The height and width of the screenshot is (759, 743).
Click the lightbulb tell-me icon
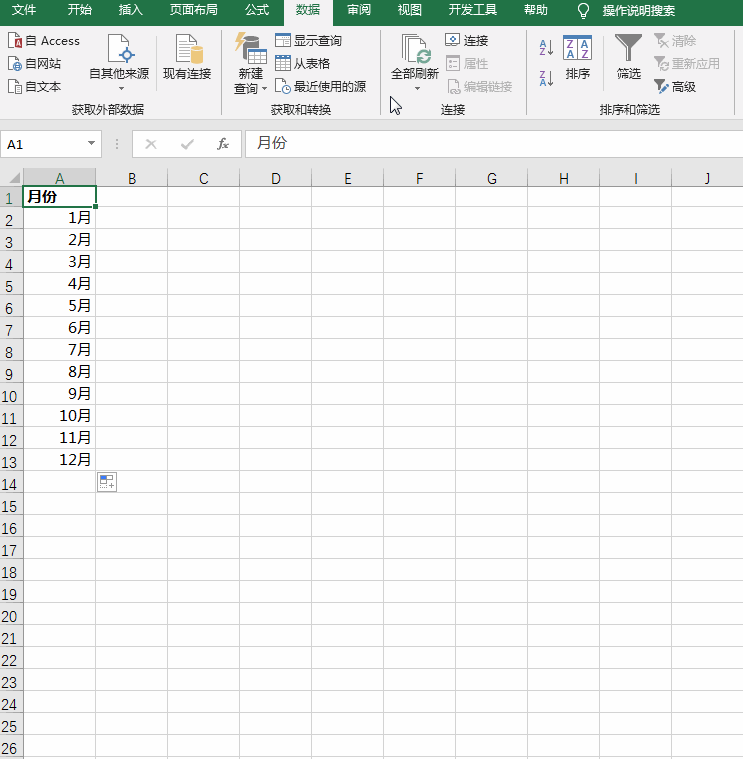(x=584, y=11)
